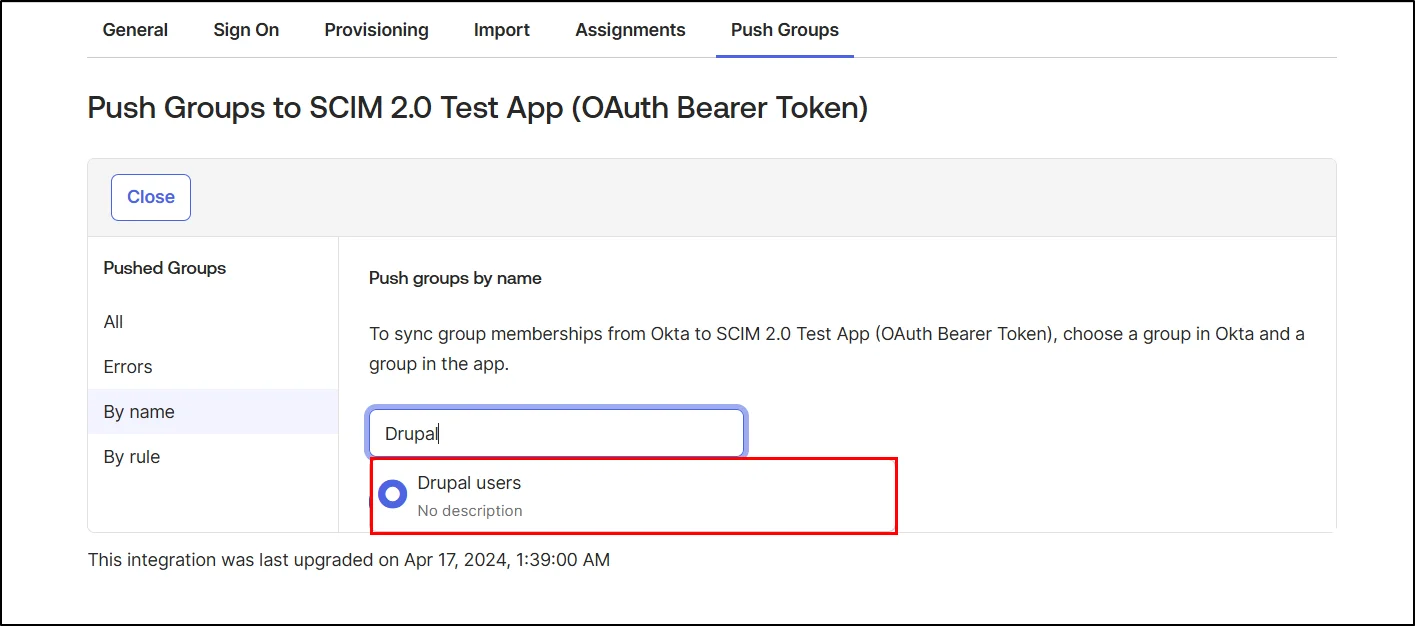Click the No description text

click(470, 511)
